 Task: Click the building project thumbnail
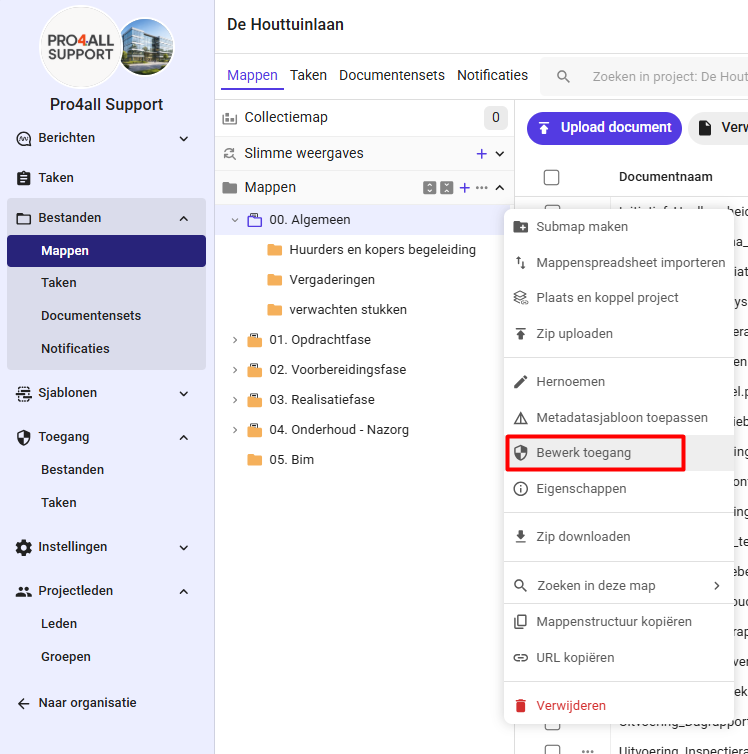146,47
